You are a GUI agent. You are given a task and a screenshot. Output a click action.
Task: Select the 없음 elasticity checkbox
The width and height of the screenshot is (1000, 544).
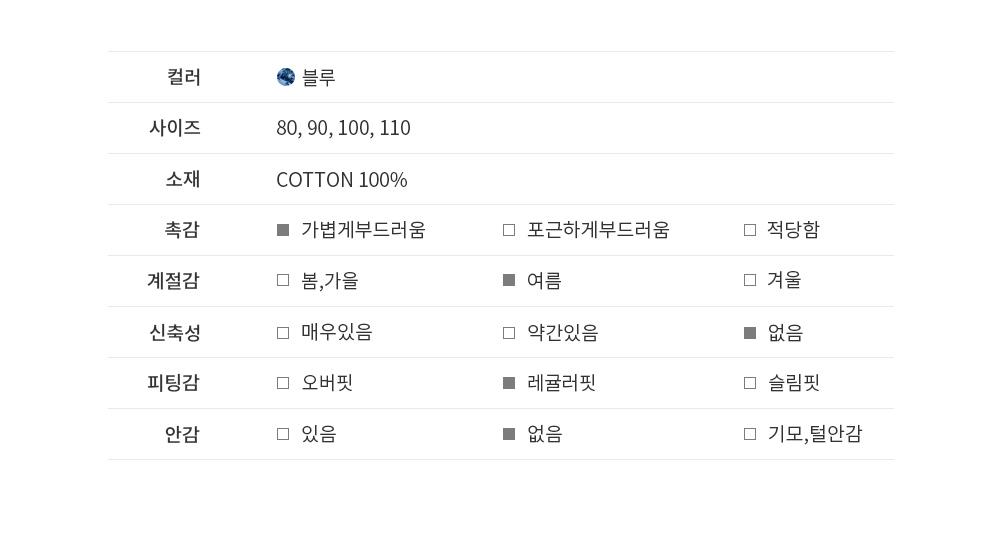coord(750,333)
